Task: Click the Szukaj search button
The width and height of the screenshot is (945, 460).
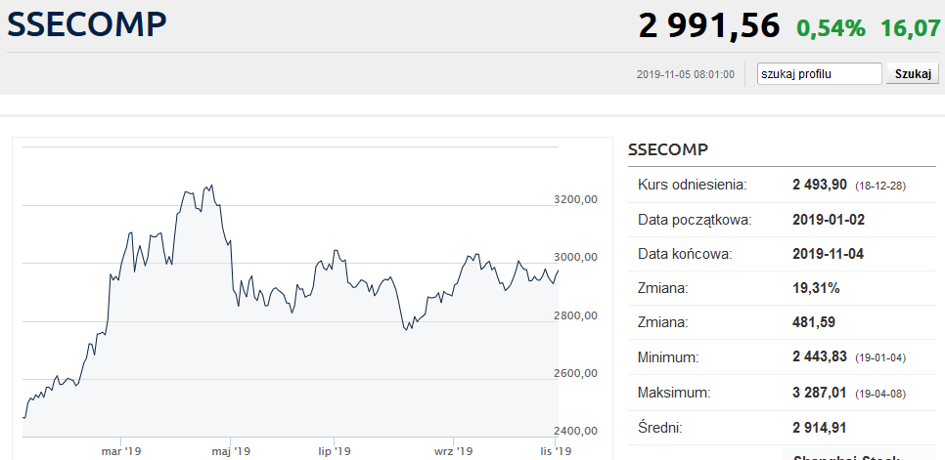Action: (x=912, y=74)
